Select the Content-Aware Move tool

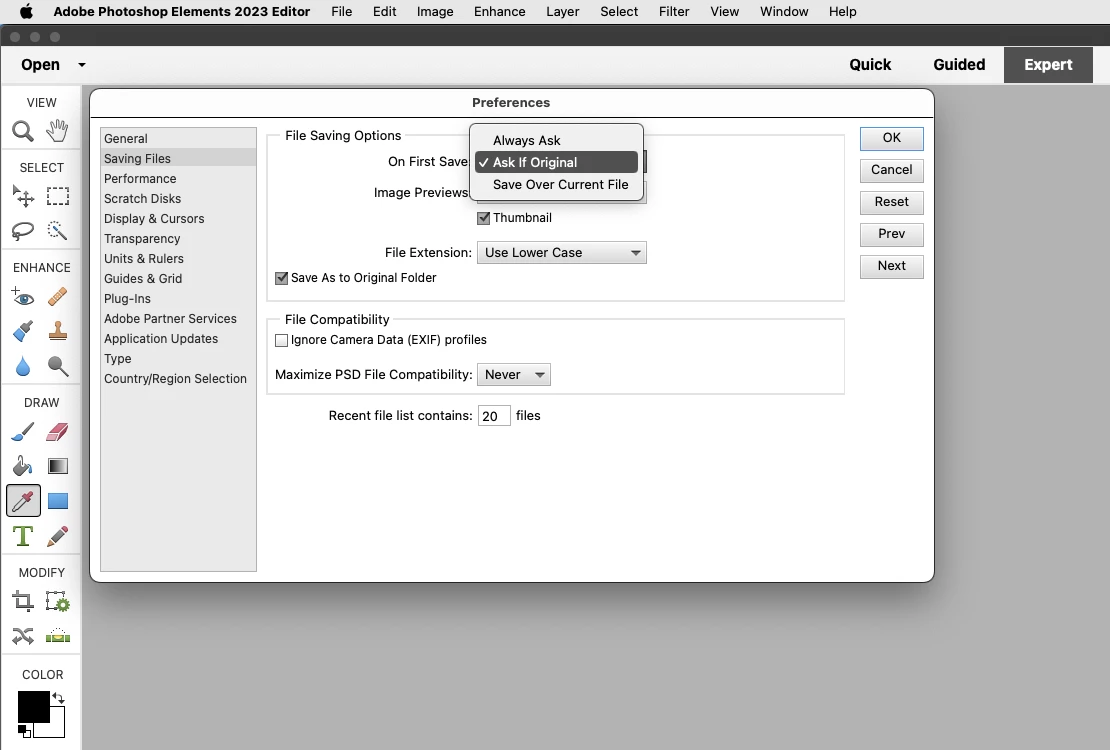coord(23,636)
